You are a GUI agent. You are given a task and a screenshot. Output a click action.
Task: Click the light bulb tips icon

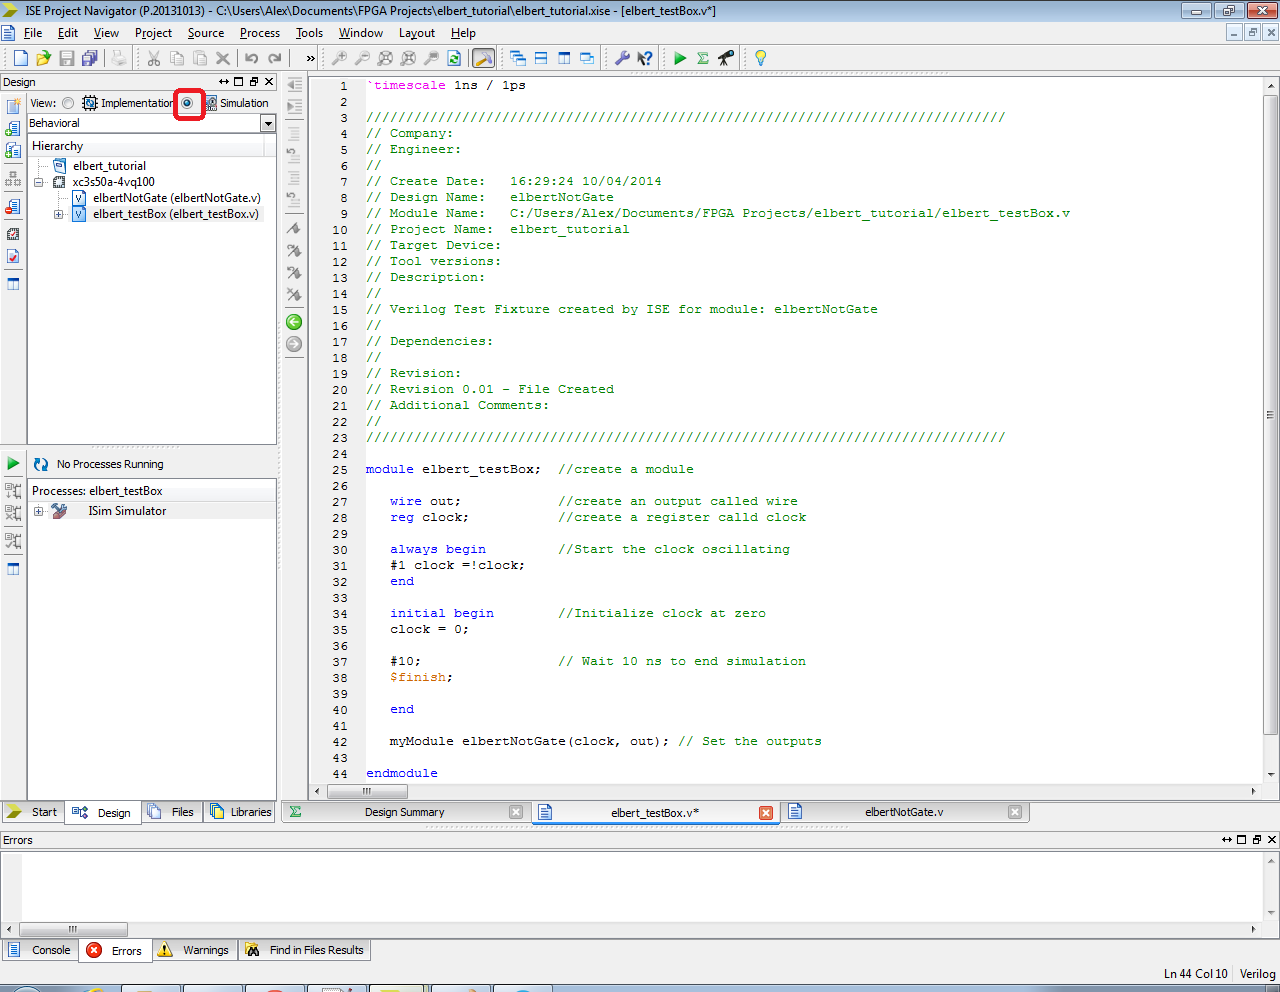[760, 58]
